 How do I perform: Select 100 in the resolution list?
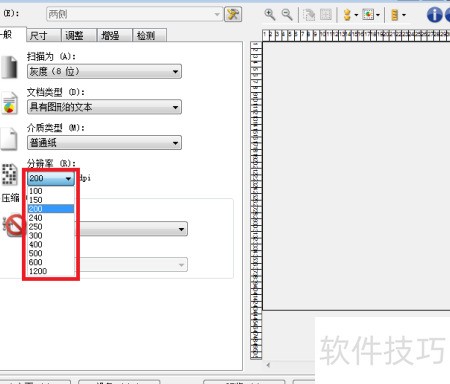(x=51, y=191)
